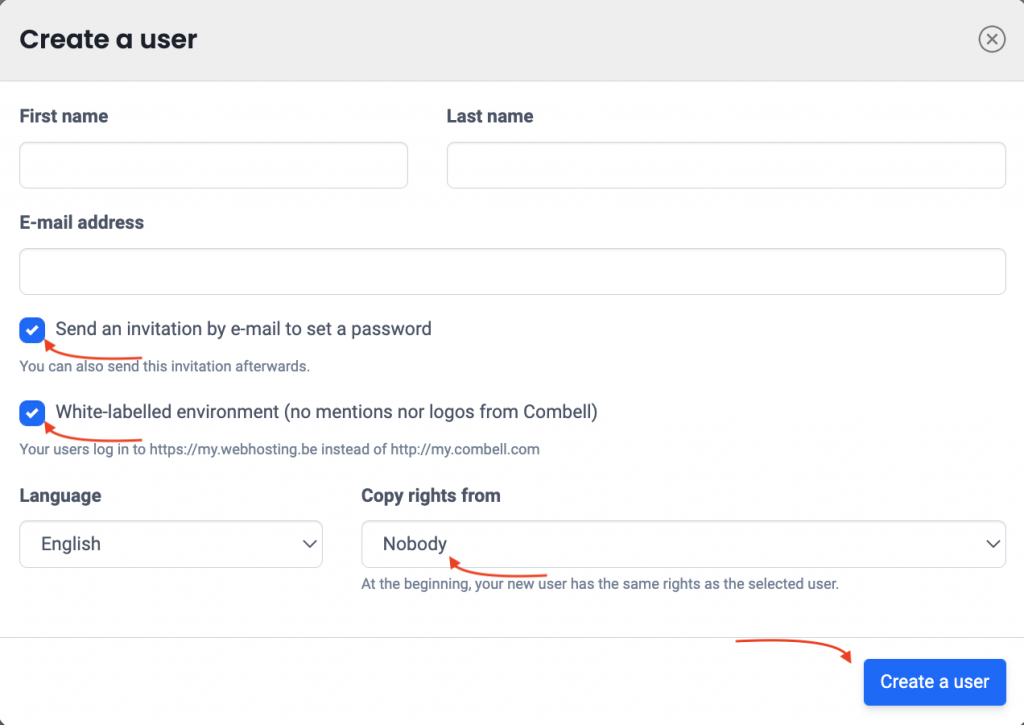The image size is (1024, 725).
Task: Click the my.webhosting.be helper text line
Action: (x=280, y=449)
